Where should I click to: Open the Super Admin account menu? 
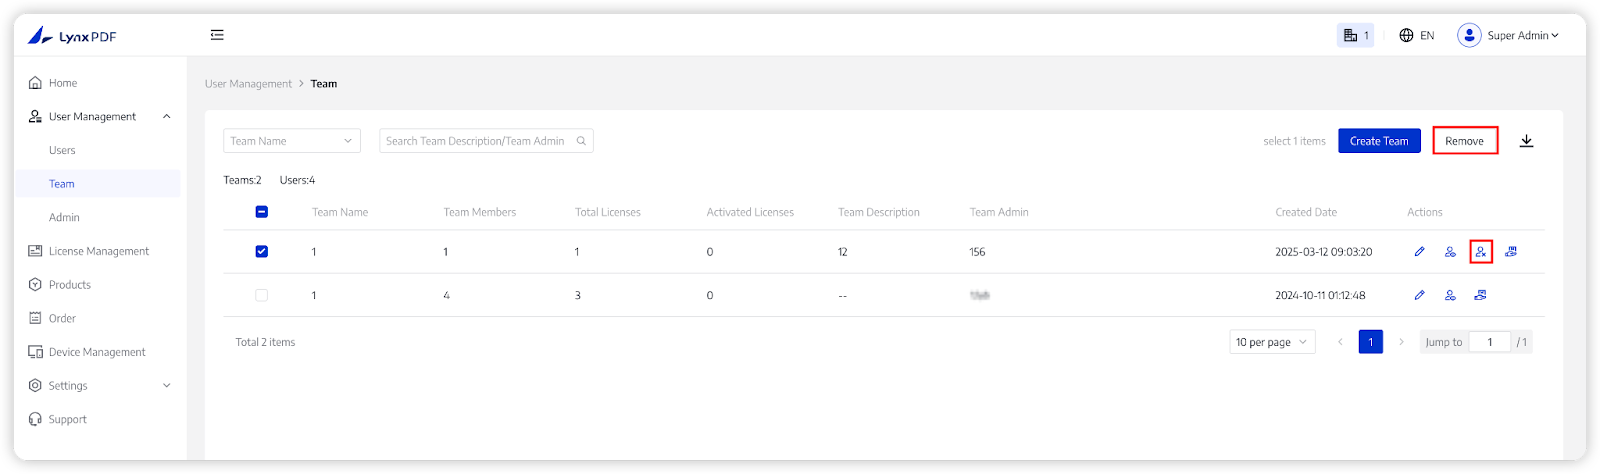point(1508,35)
